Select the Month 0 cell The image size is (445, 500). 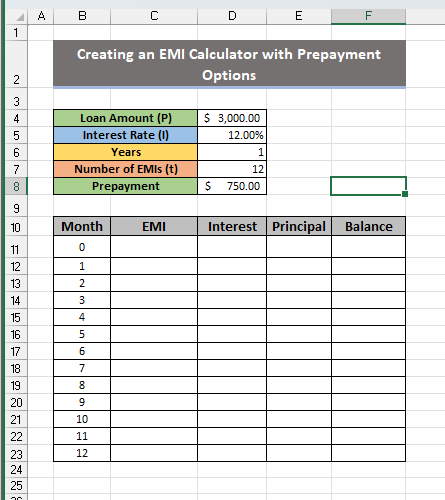click(x=82, y=247)
